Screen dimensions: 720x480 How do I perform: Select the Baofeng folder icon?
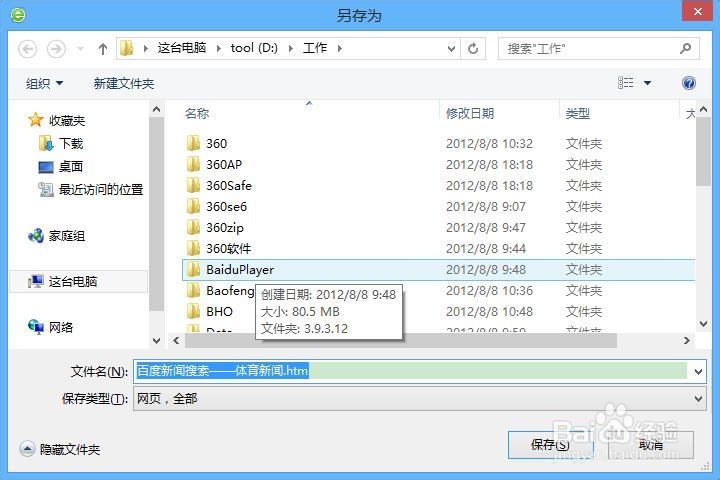click(x=193, y=290)
